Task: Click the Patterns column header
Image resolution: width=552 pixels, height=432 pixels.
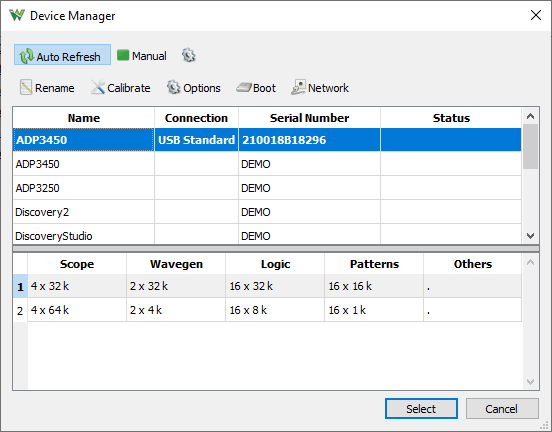Action: 374,264
